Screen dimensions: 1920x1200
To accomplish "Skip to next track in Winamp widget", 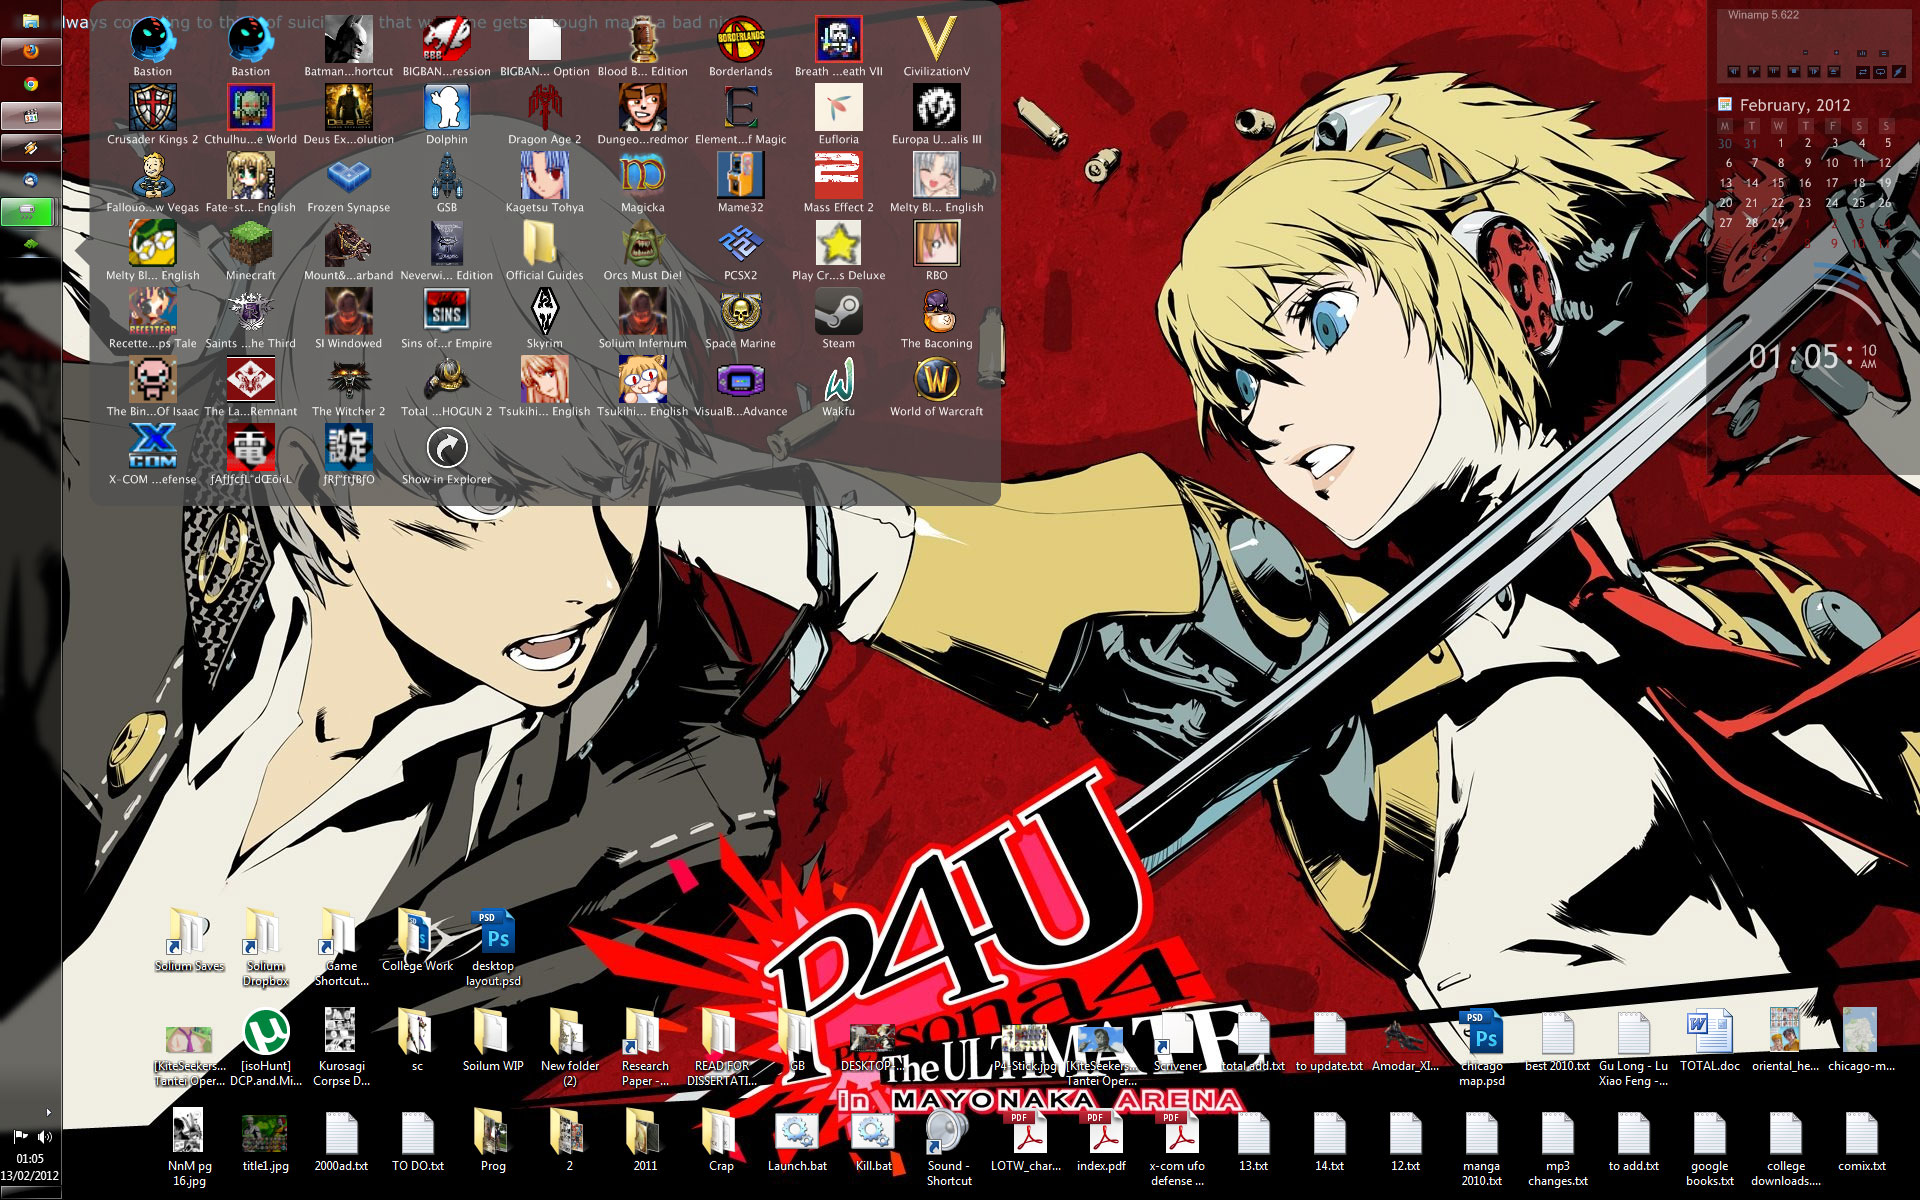I will [1814, 71].
